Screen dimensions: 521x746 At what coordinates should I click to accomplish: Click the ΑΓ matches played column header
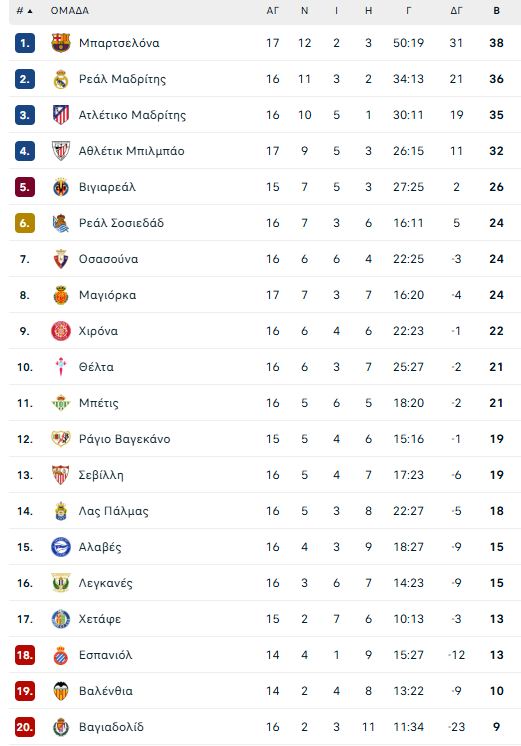(272, 10)
